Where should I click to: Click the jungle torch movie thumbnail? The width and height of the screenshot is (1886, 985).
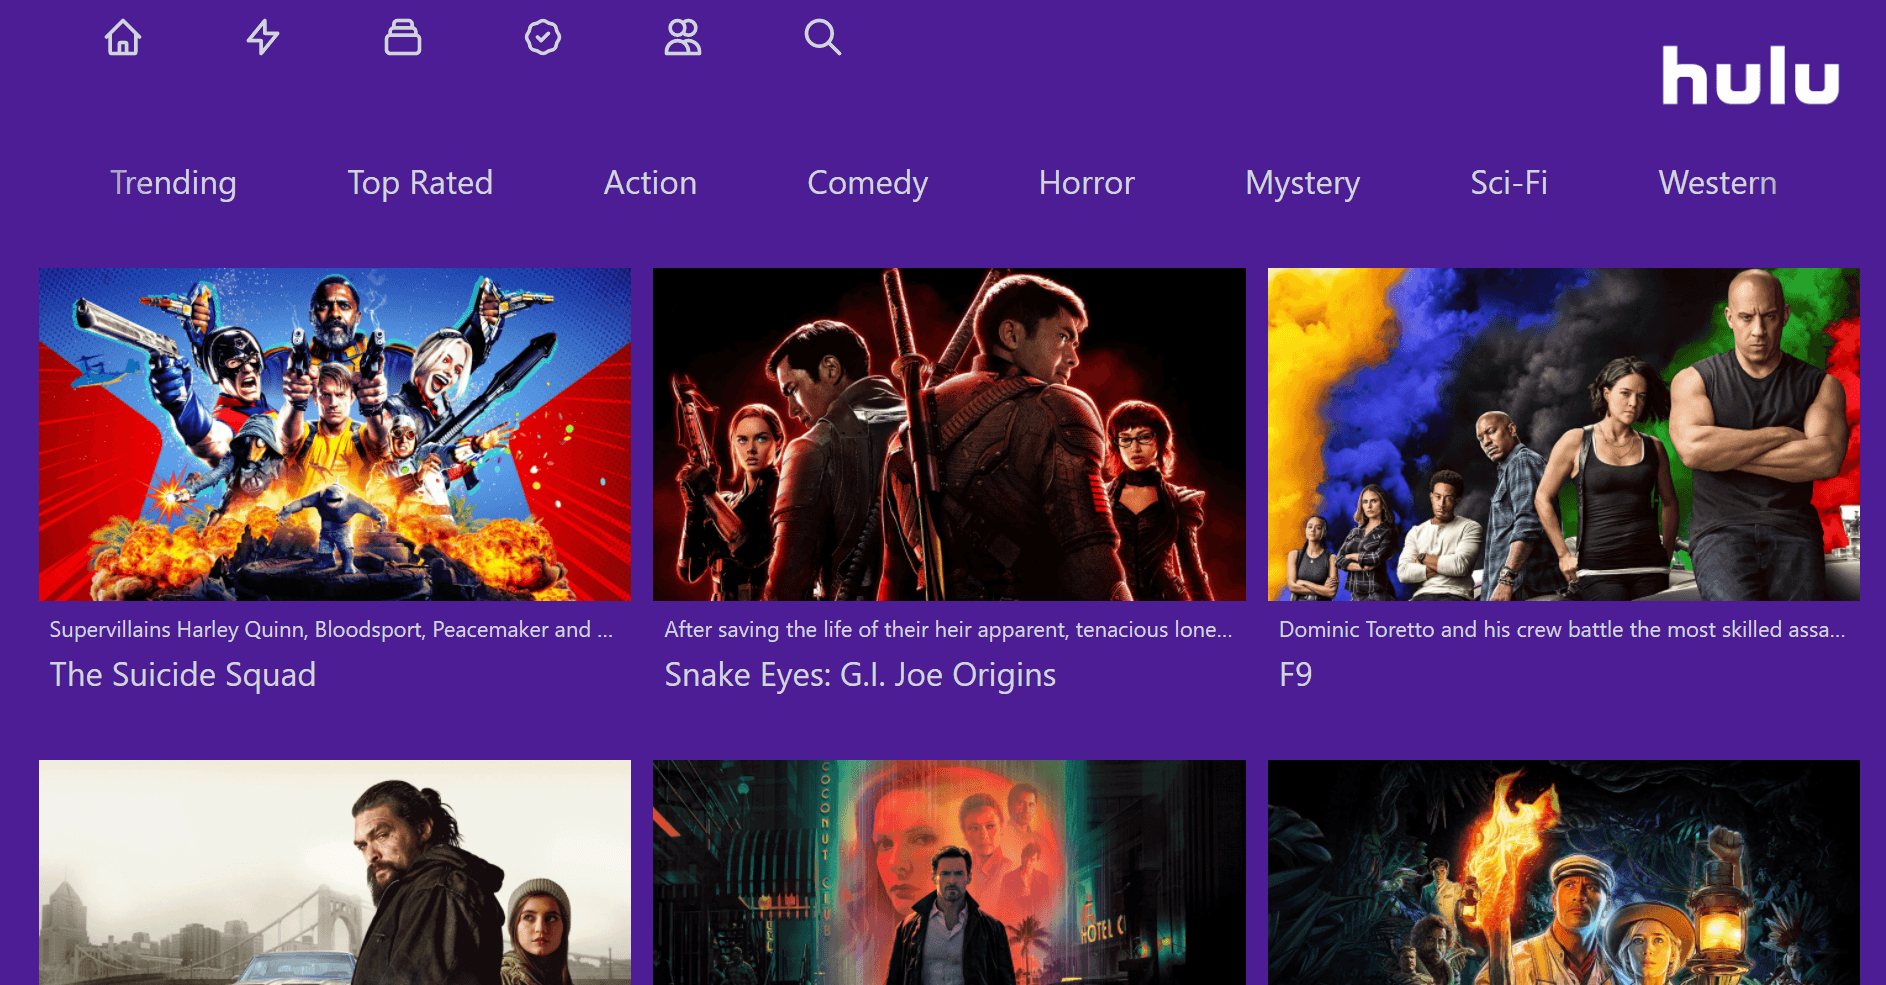[x=1564, y=872]
